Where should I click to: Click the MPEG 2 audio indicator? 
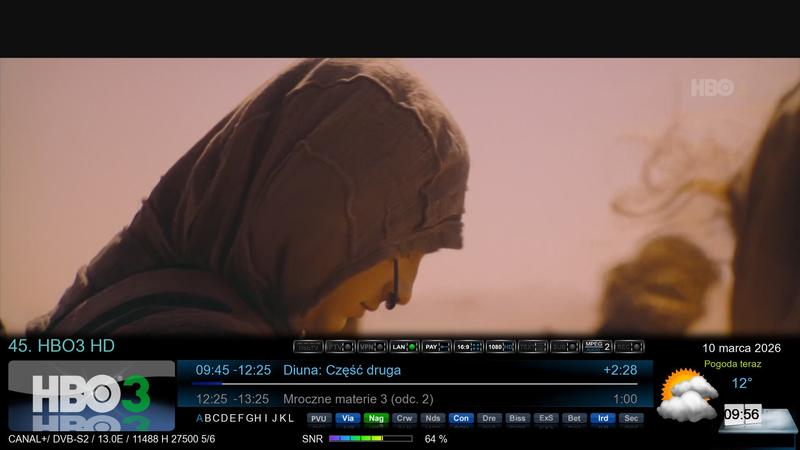[597, 347]
